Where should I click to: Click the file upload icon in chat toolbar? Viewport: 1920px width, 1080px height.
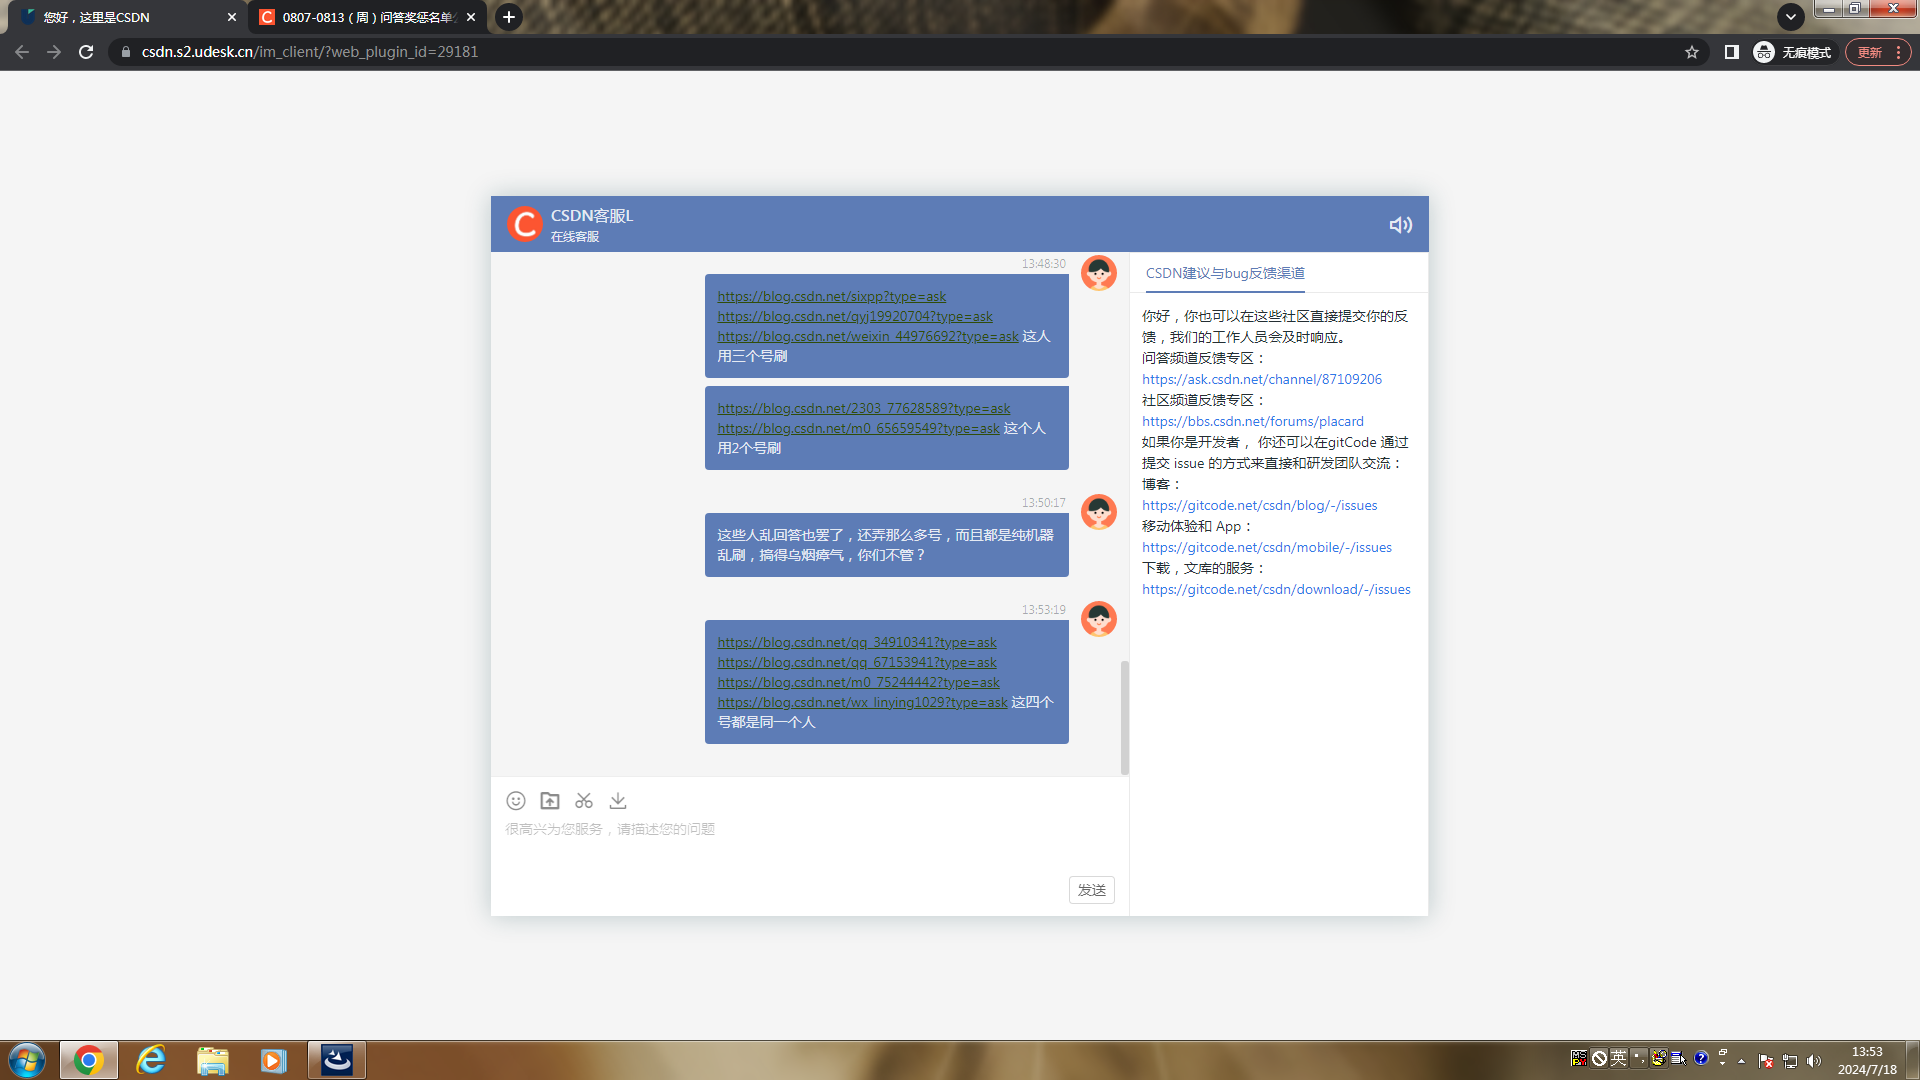tap(549, 800)
